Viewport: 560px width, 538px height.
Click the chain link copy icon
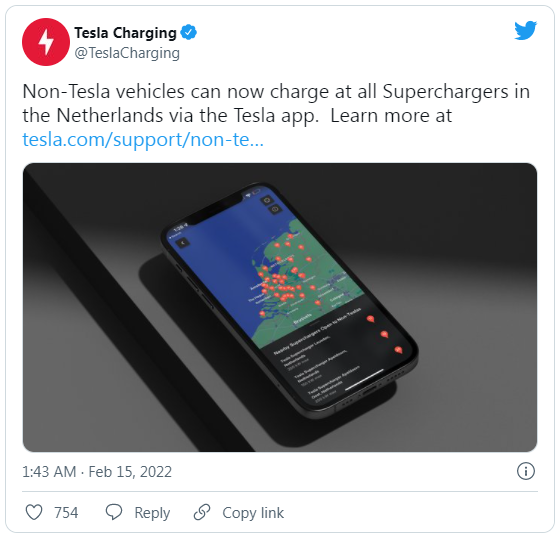pos(202,512)
